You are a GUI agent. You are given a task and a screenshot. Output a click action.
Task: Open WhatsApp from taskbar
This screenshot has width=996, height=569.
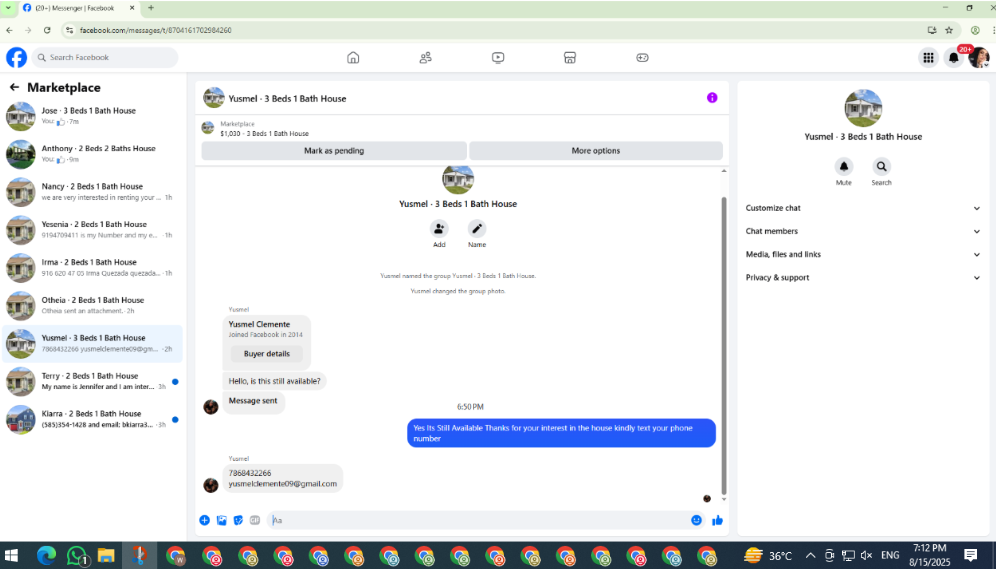point(77,556)
